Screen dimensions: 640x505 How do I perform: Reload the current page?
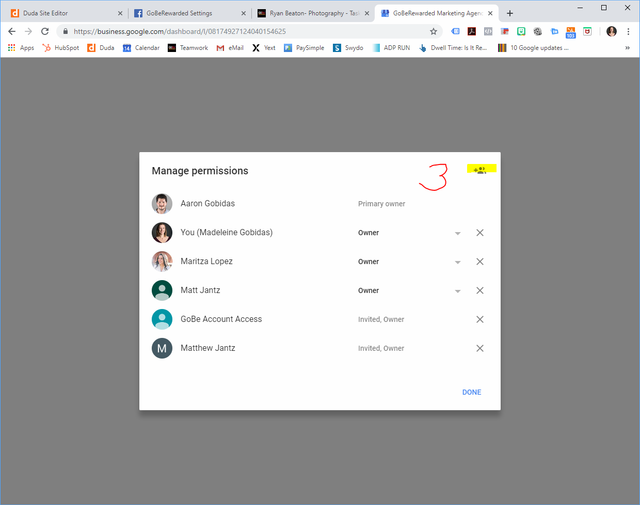click(45, 31)
